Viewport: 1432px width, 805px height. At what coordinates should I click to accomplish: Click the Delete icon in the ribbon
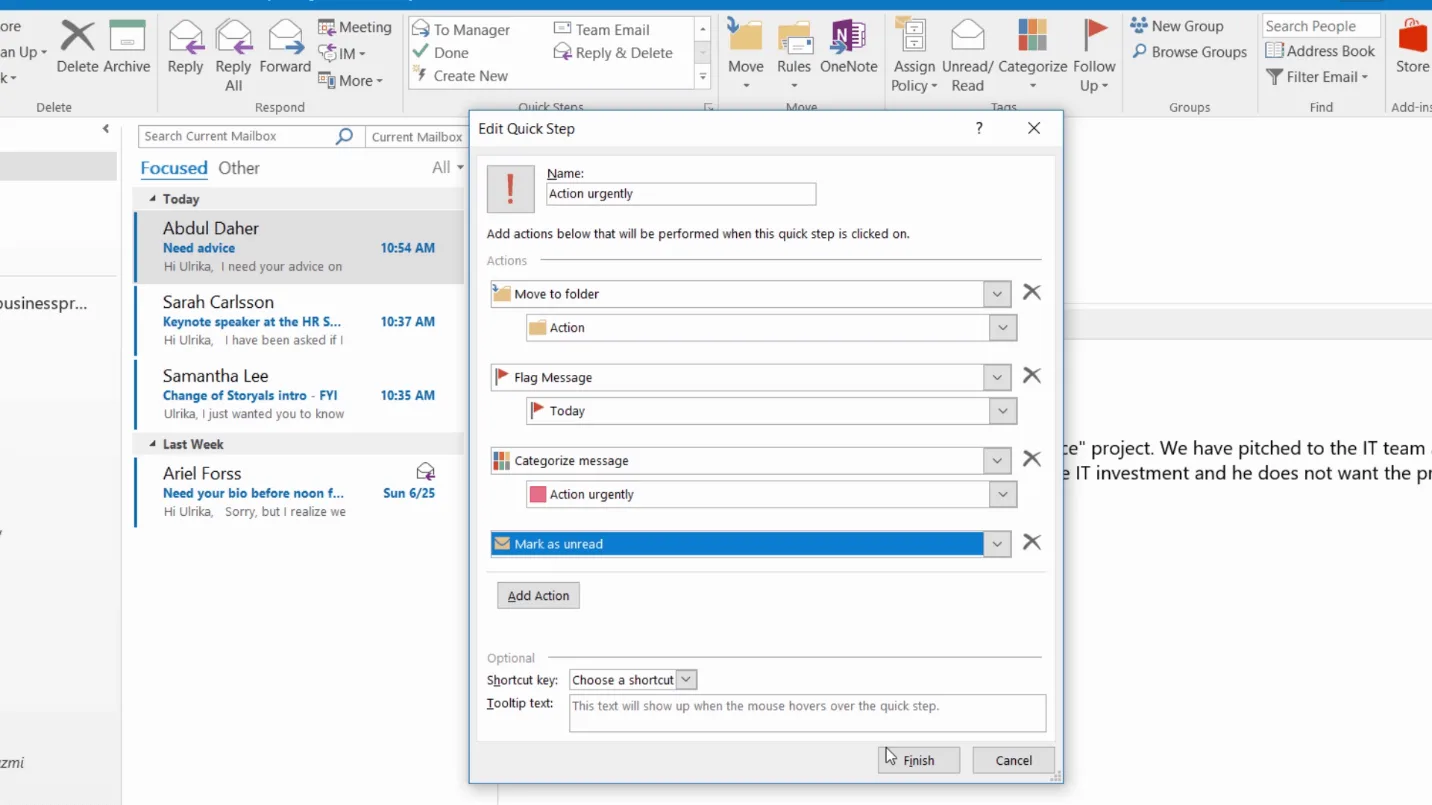(77, 46)
